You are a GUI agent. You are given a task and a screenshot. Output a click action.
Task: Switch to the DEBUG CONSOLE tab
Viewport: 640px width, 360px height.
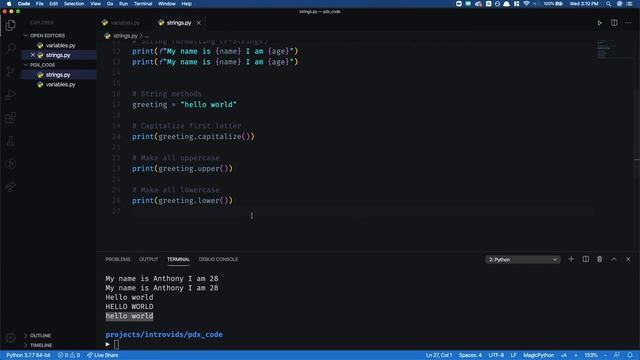[218, 260]
